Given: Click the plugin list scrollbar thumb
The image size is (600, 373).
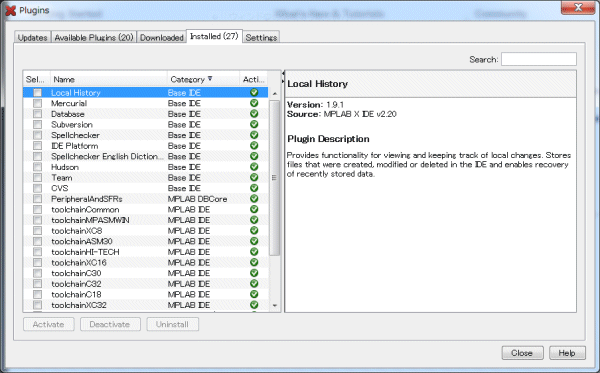Looking at the screenshot, I should pos(275,178).
